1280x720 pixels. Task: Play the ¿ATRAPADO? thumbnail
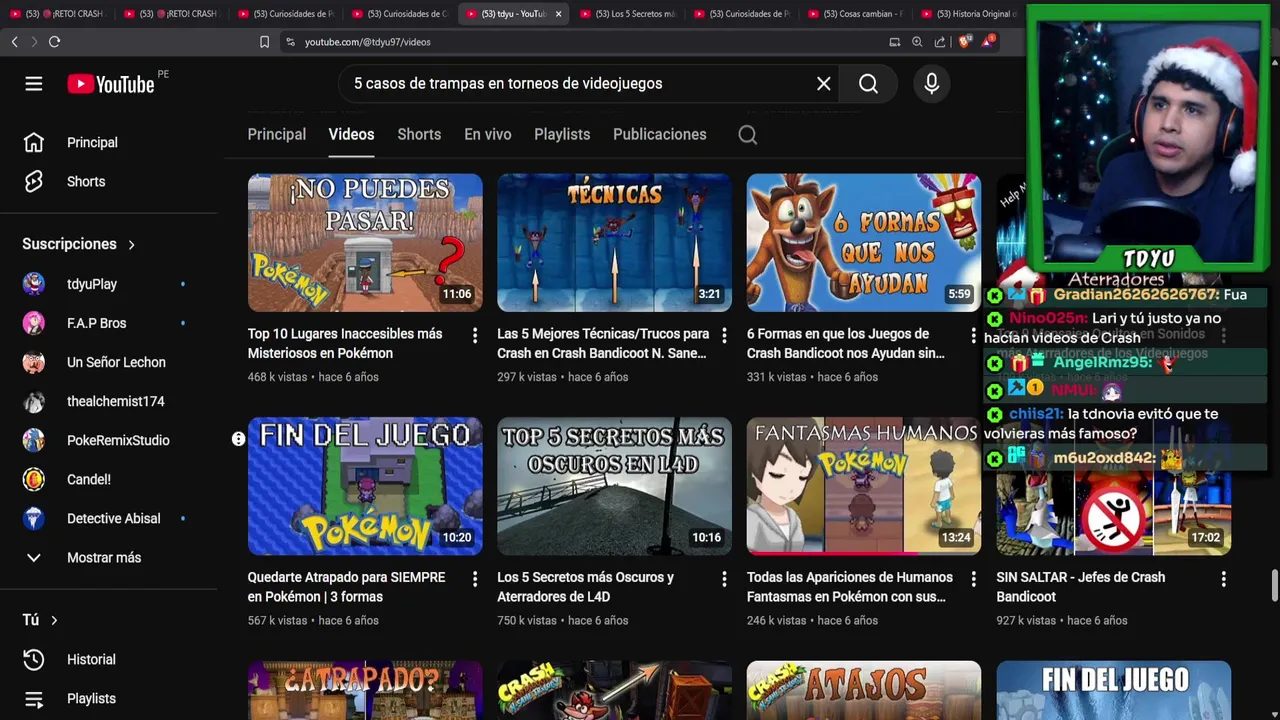(365, 691)
